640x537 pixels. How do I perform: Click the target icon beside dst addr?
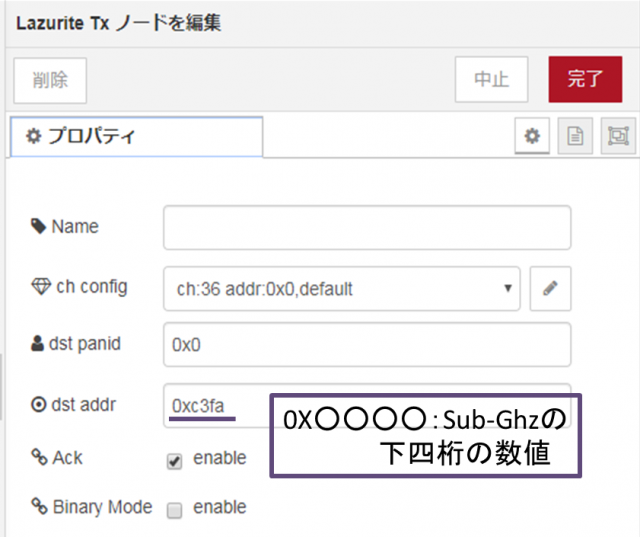(x=39, y=405)
